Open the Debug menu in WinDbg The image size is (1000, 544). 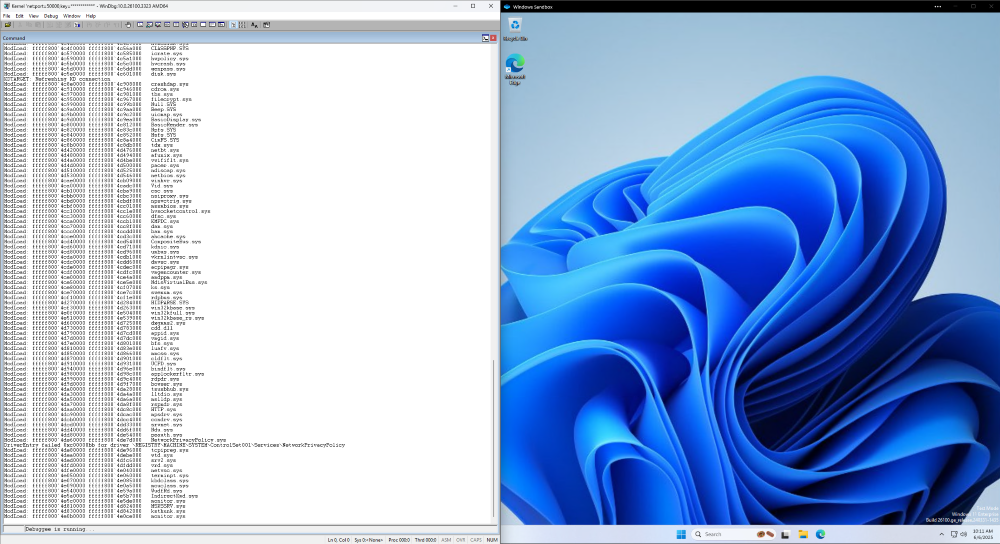coord(51,16)
